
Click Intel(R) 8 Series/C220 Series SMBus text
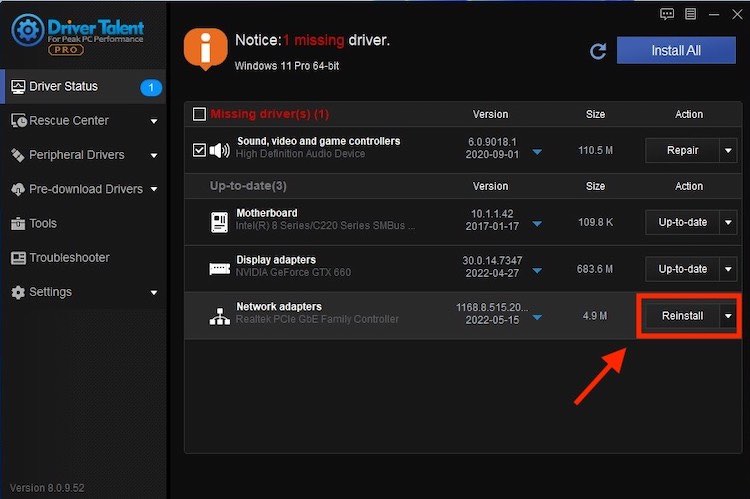325,225
